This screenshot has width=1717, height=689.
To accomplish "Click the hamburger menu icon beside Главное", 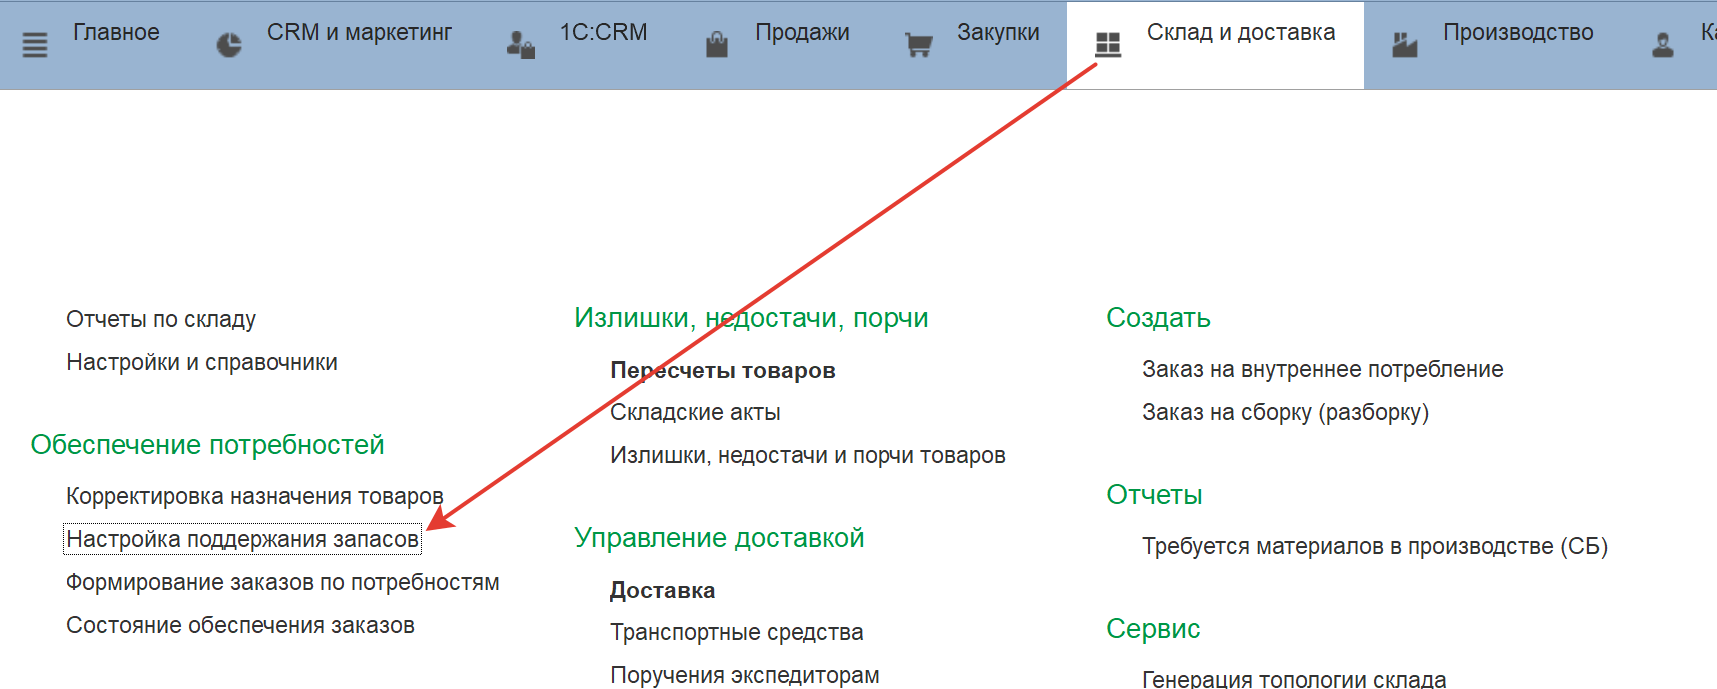I will pyautogui.click(x=35, y=45).
